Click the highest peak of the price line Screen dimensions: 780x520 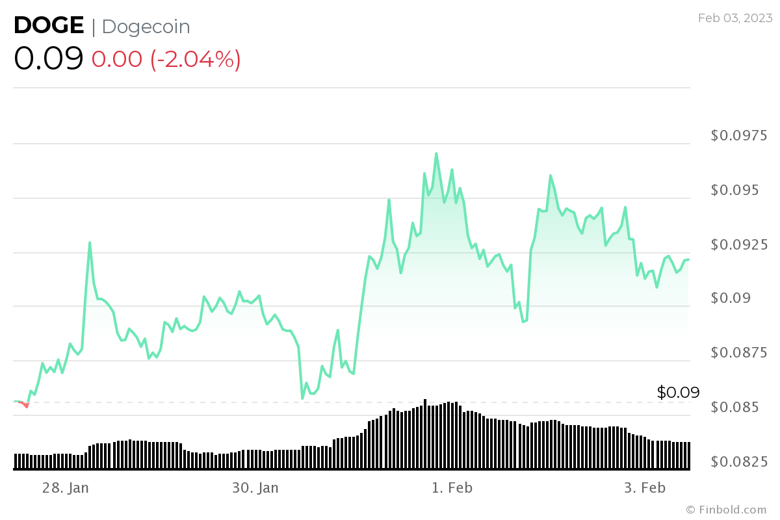pos(436,154)
